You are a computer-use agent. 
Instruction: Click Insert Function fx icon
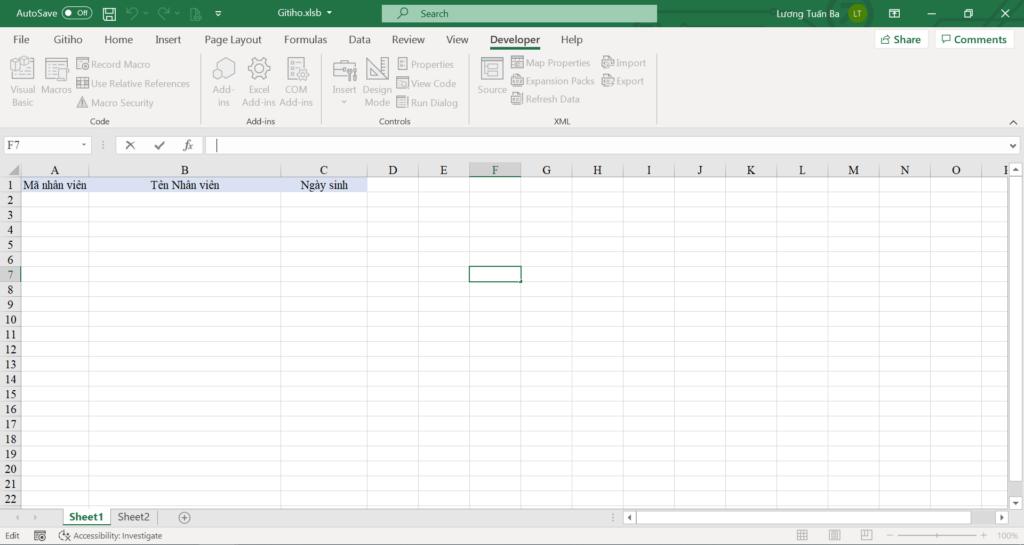click(187, 145)
